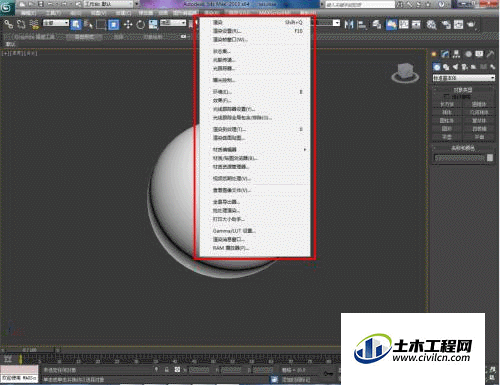The height and width of the screenshot is (385, 500).
Task: Switch to the Motion panel tab
Action: [x=468, y=54]
